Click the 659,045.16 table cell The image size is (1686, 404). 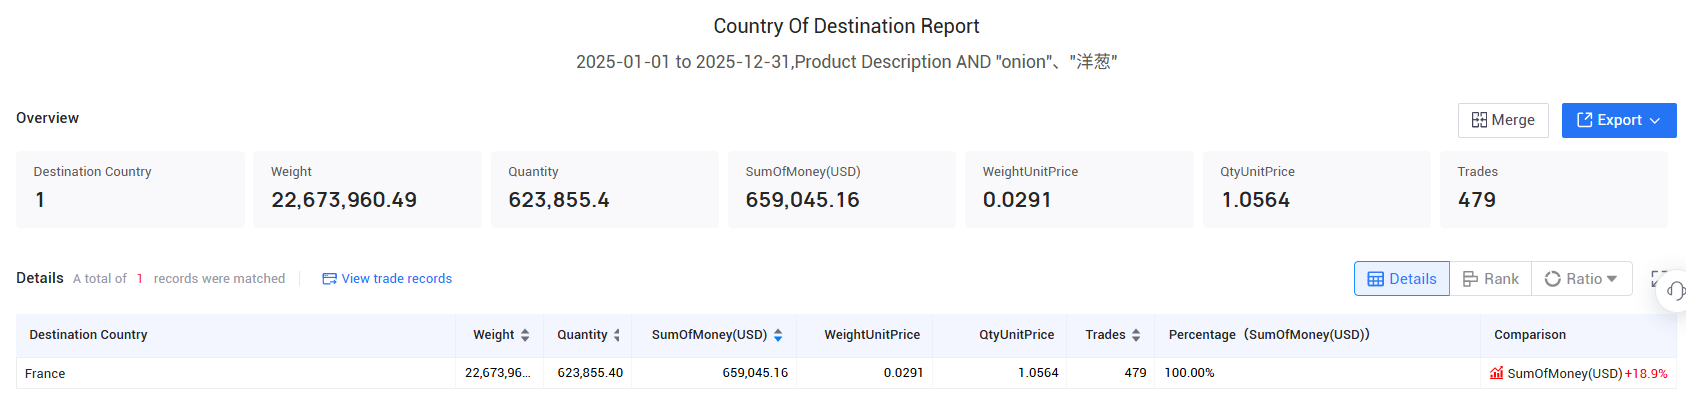tap(714, 373)
